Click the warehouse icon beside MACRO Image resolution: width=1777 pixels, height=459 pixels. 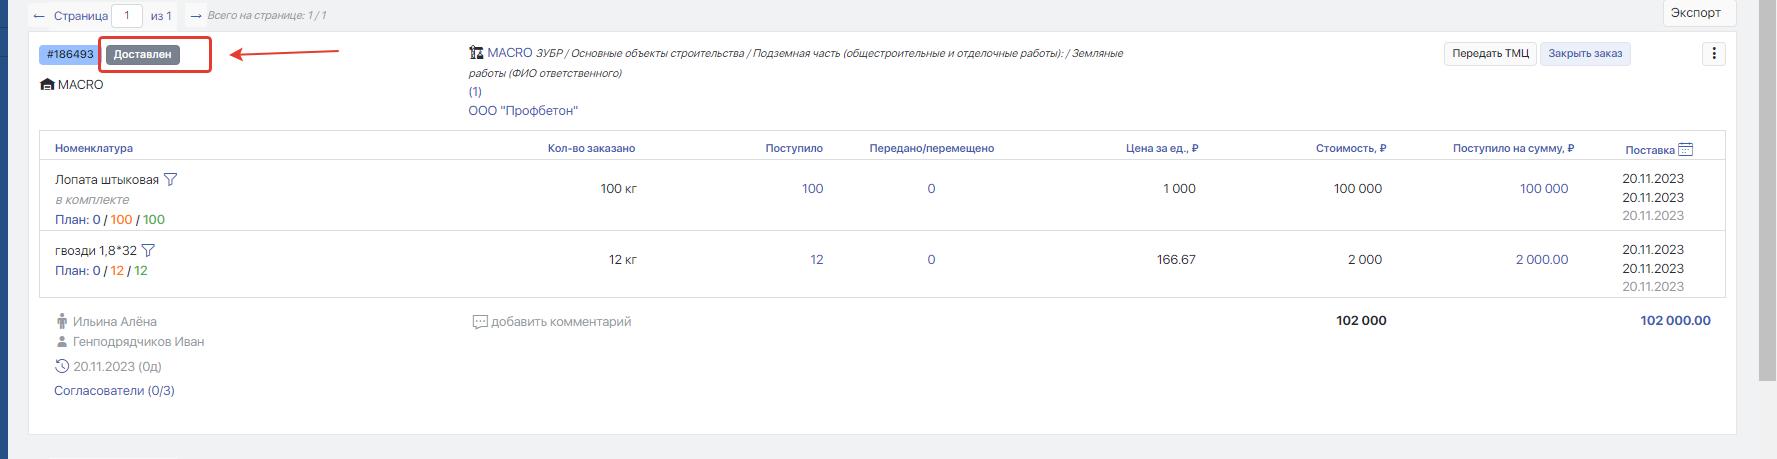(x=47, y=85)
